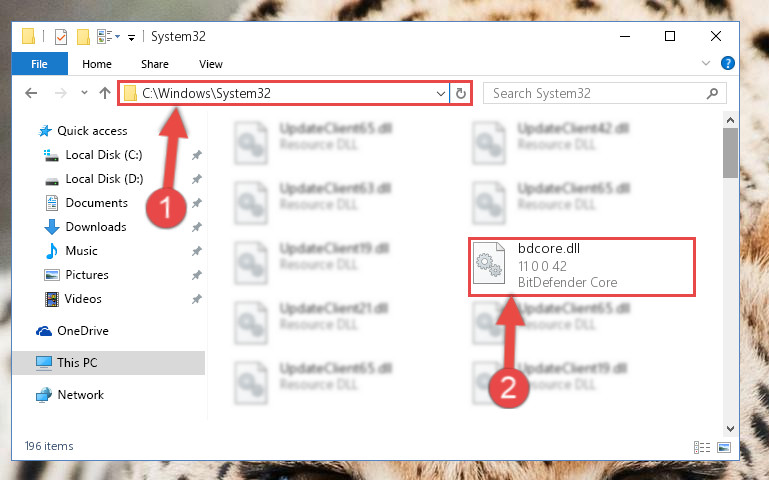
Task: Click the Back navigation arrow
Action: coord(31,93)
